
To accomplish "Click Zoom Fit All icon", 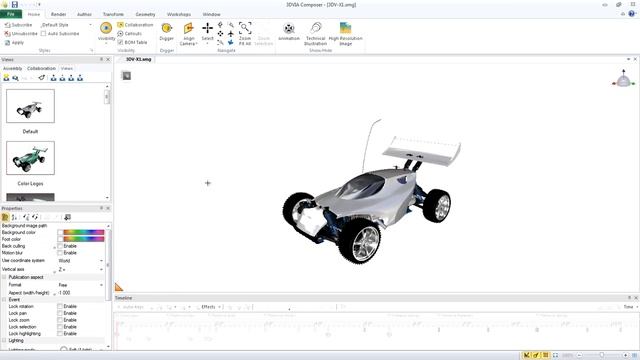I will click(x=245, y=28).
